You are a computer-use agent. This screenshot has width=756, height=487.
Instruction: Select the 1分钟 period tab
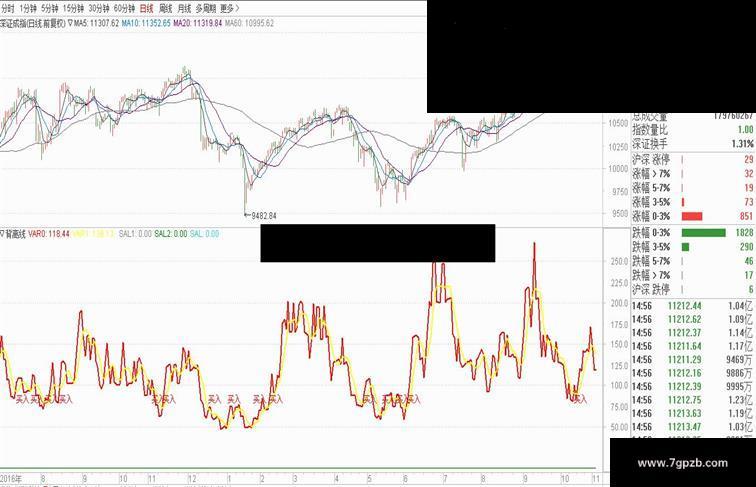[28, 9]
